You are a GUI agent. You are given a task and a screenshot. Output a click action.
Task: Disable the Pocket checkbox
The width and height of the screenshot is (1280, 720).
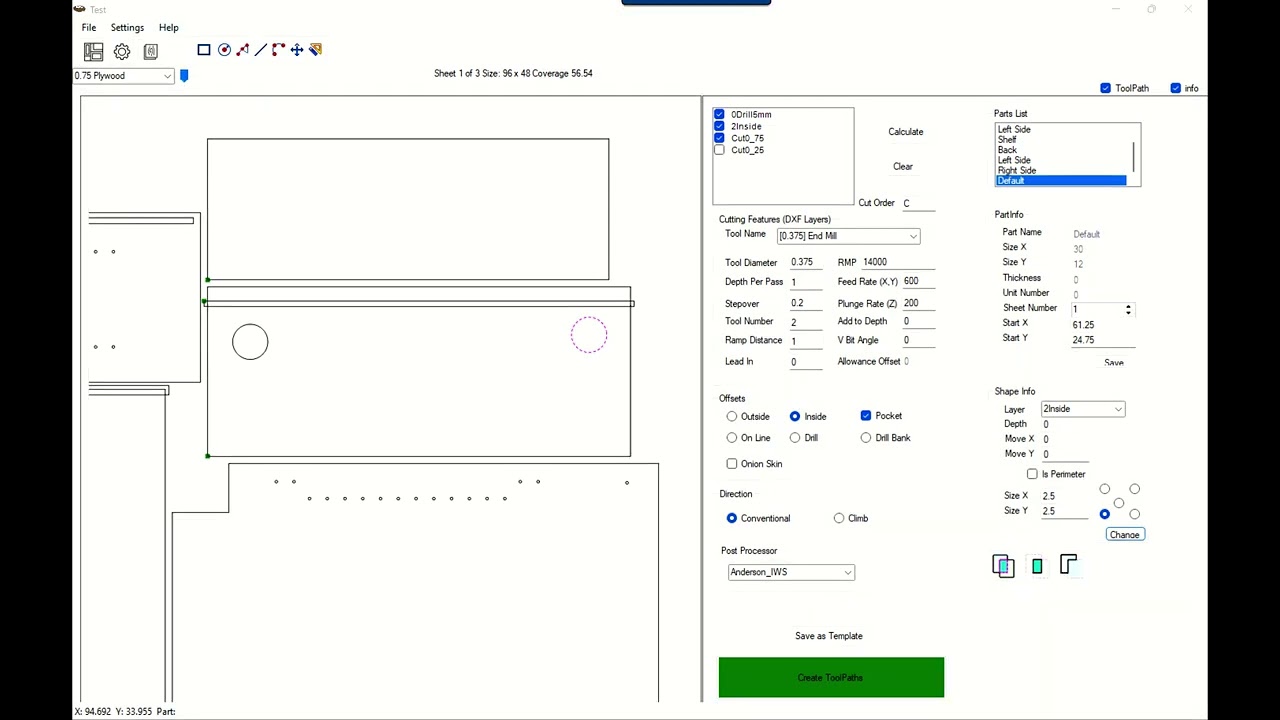pos(866,416)
